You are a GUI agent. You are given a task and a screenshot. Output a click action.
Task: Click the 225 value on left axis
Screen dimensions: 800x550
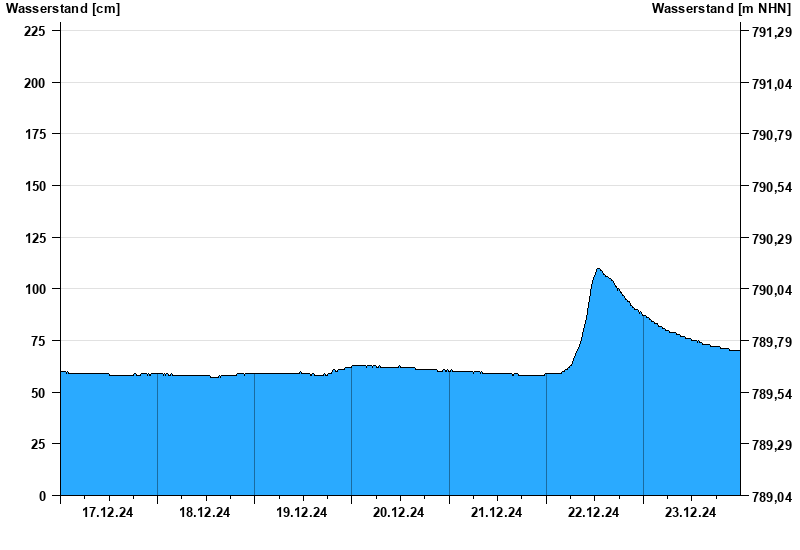click(35, 31)
